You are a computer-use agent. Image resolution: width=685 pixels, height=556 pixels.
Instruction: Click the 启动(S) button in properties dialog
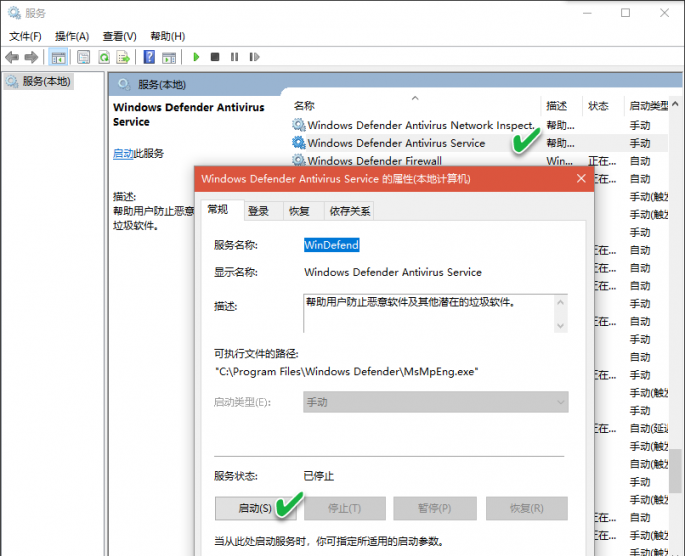point(255,508)
